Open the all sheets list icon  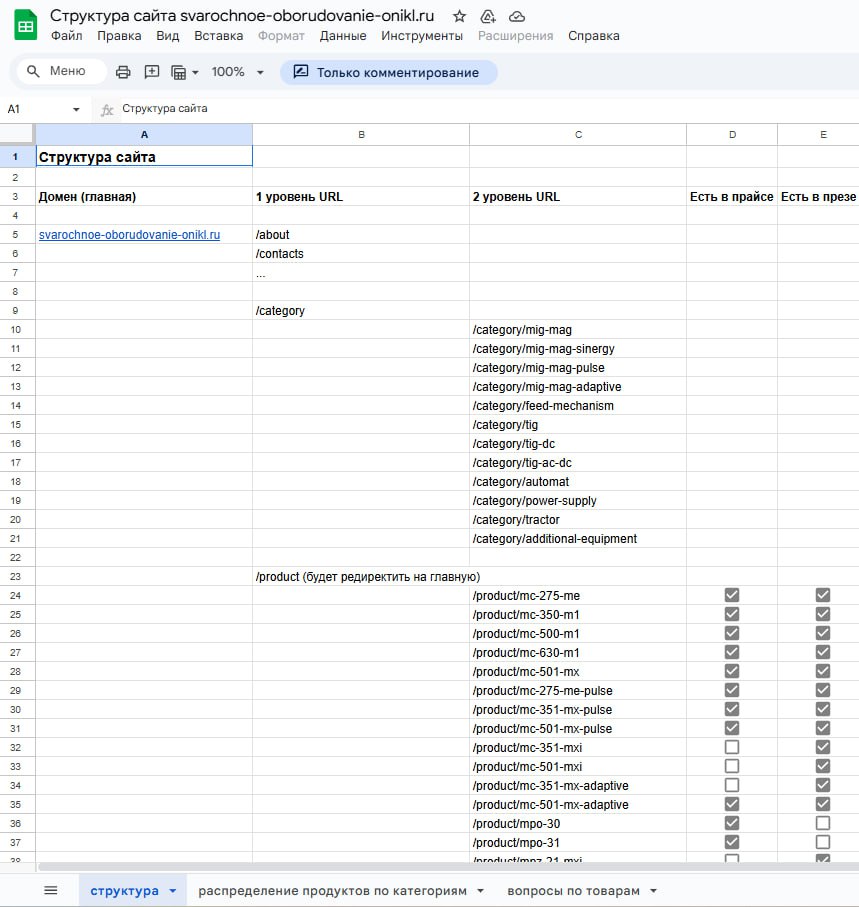51,890
